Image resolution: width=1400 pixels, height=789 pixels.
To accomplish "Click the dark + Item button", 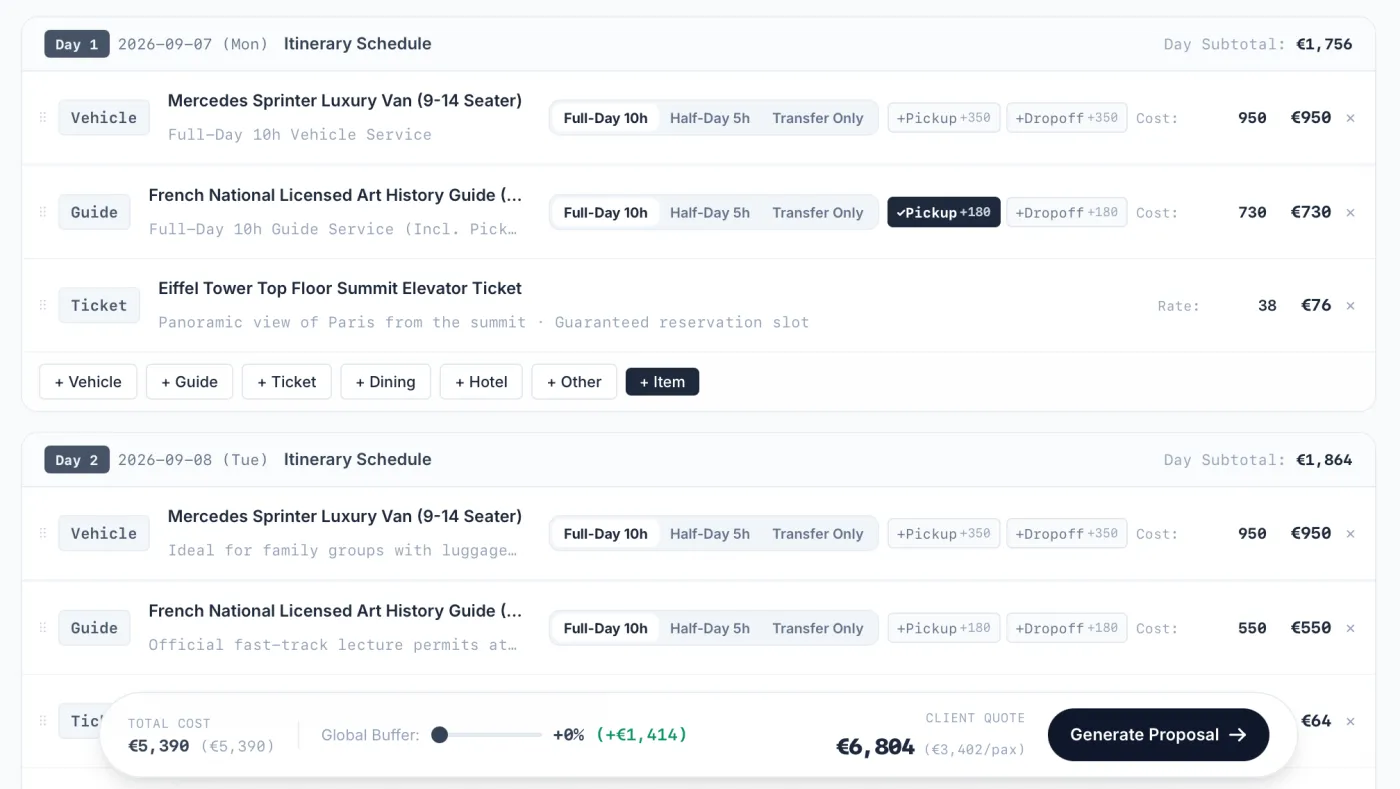I will click(662, 382).
